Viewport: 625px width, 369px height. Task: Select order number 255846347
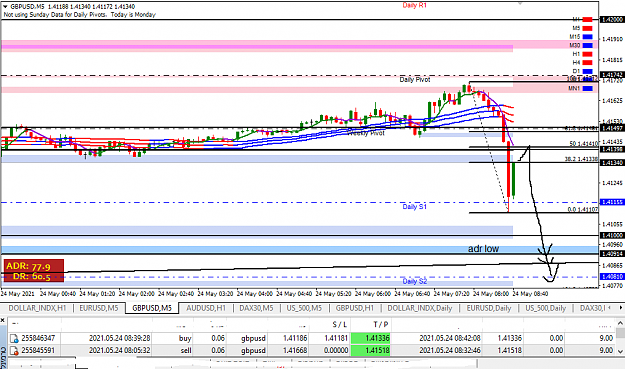click(38, 338)
